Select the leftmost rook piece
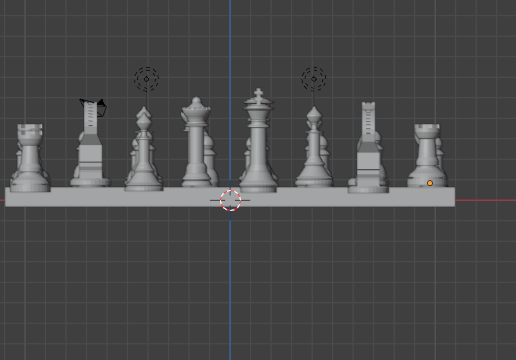 30,158
